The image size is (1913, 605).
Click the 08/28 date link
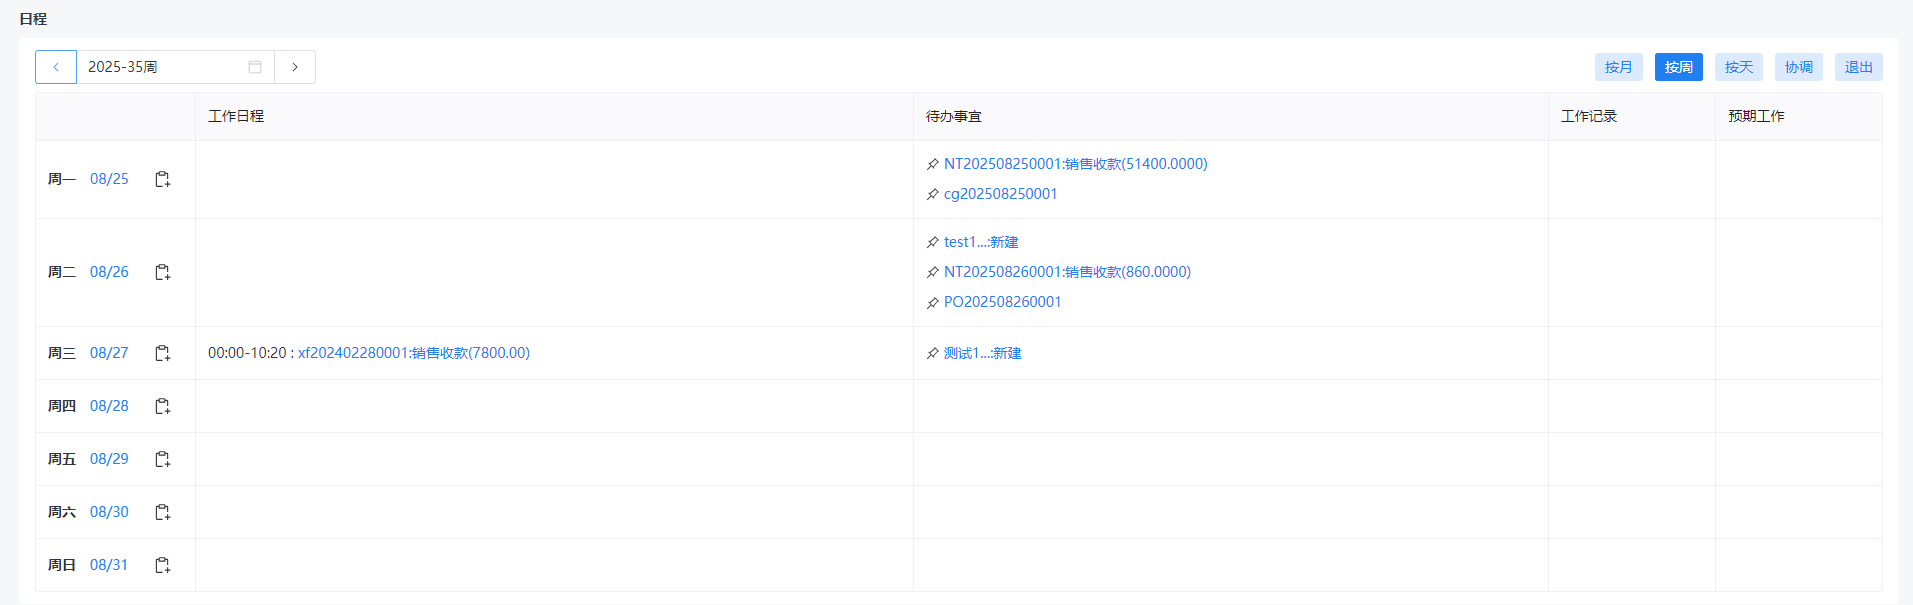coord(109,406)
